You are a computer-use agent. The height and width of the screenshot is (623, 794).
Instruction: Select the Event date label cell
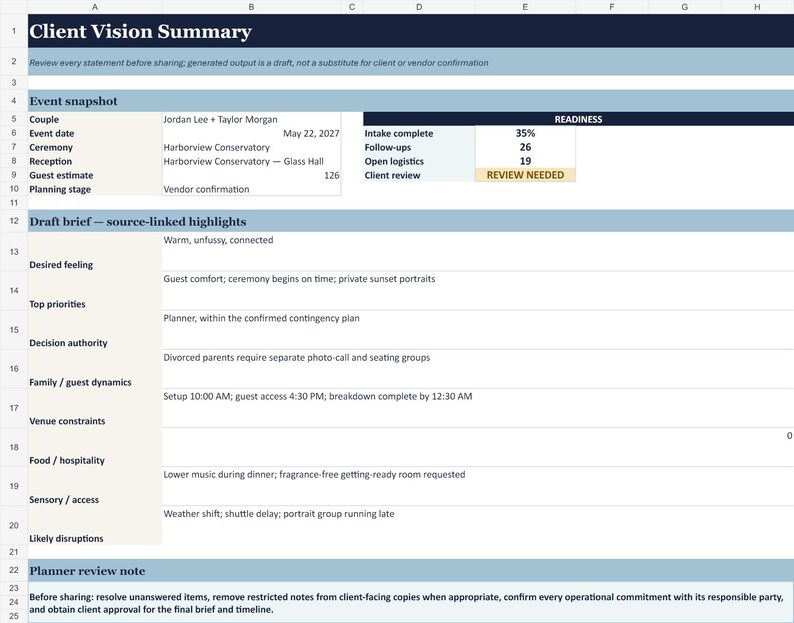coord(95,133)
